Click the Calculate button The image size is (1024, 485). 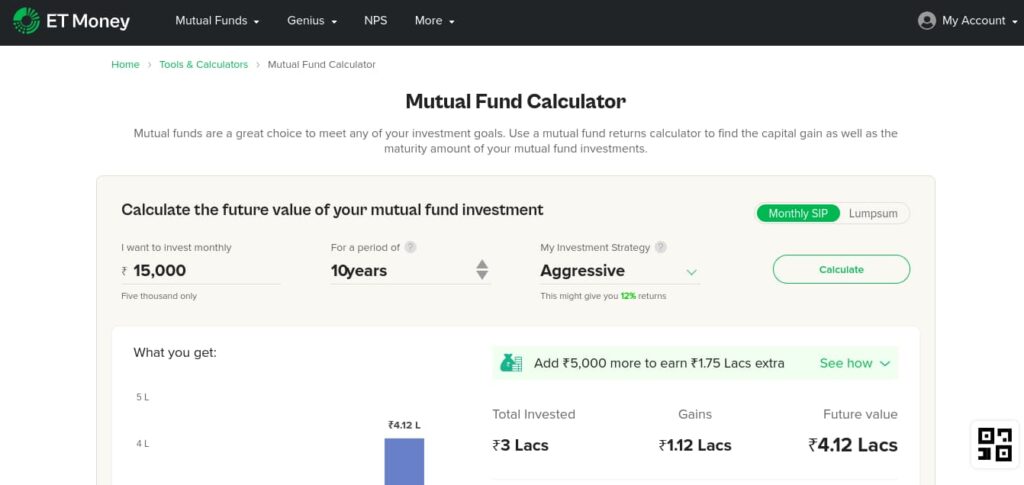pos(841,270)
